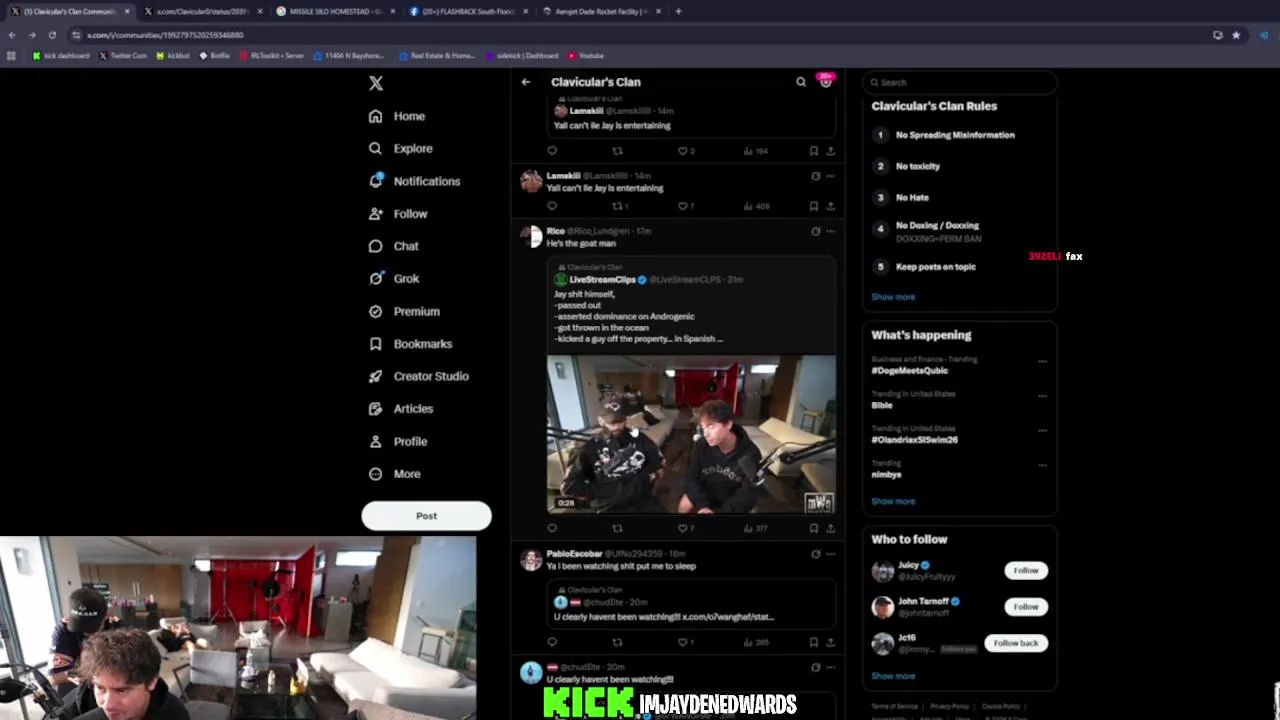
Task: Reply to the Lamskiii post with 409 views
Action: click(552, 206)
